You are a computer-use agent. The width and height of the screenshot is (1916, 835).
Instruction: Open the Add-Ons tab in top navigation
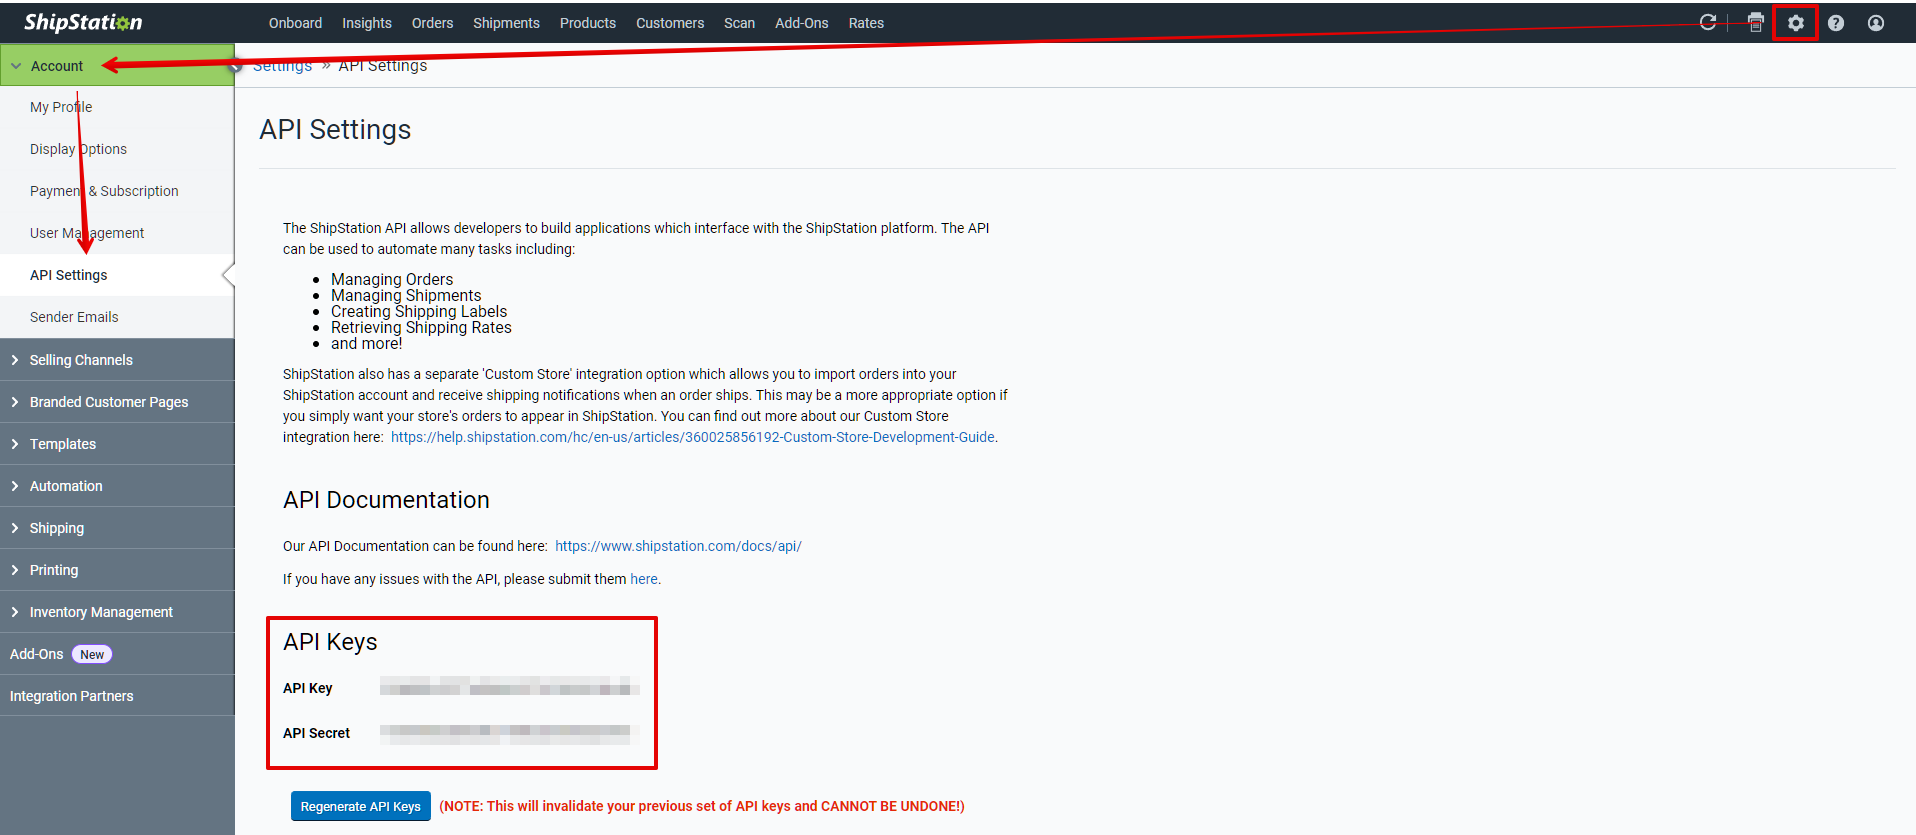pyautogui.click(x=802, y=23)
